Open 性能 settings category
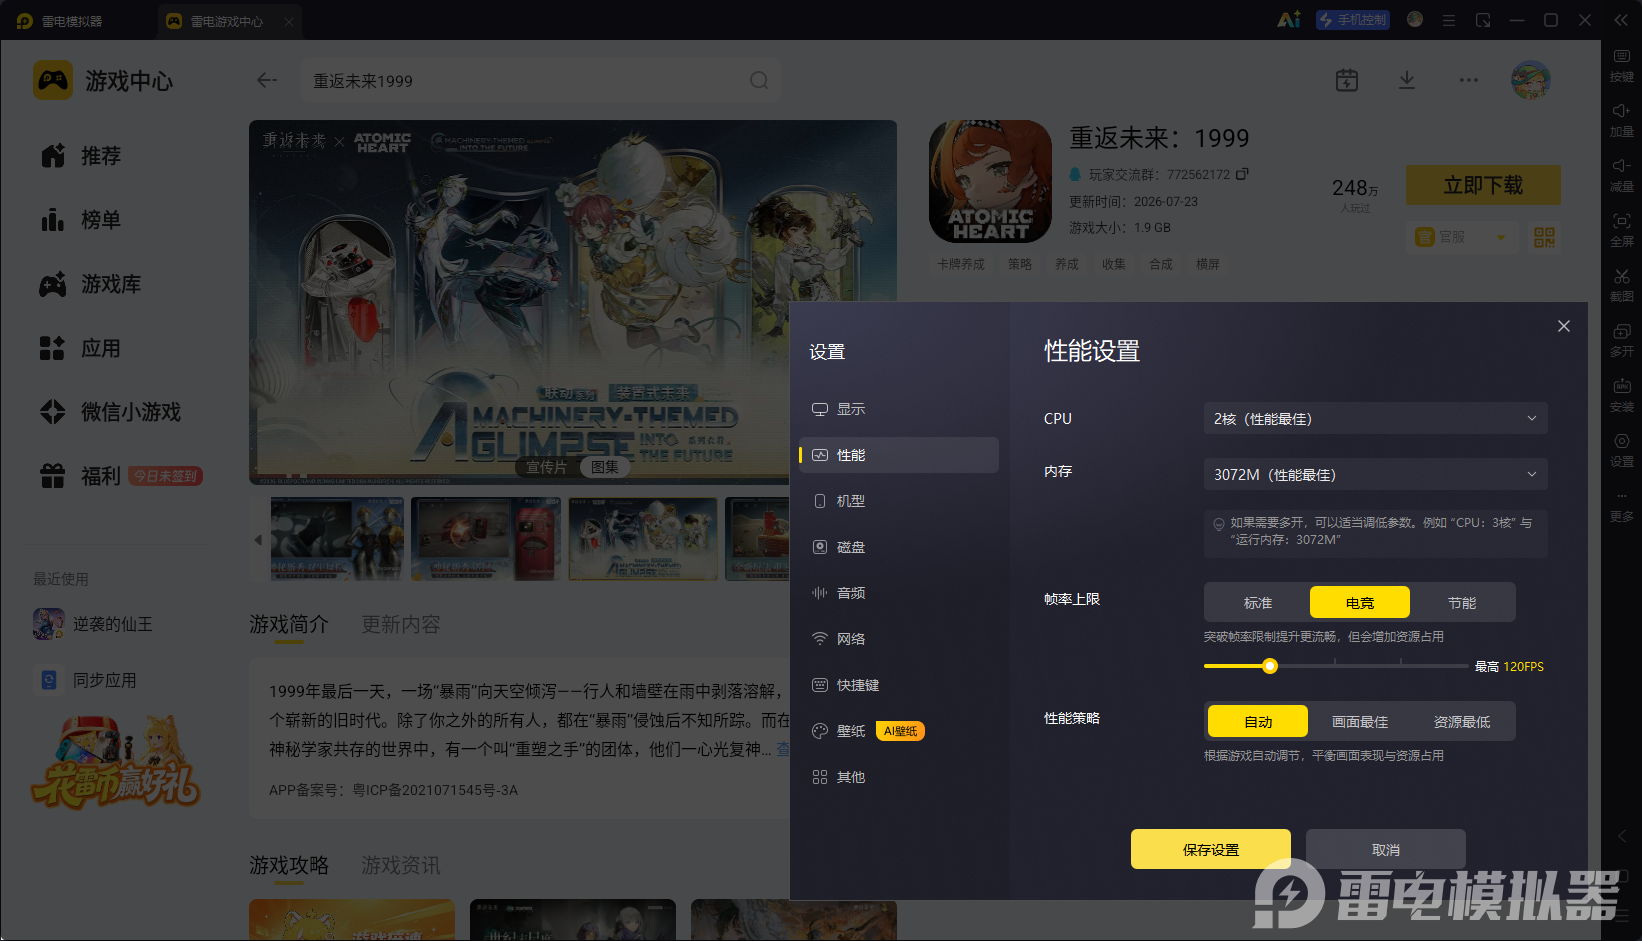This screenshot has width=1642, height=941. [899, 455]
